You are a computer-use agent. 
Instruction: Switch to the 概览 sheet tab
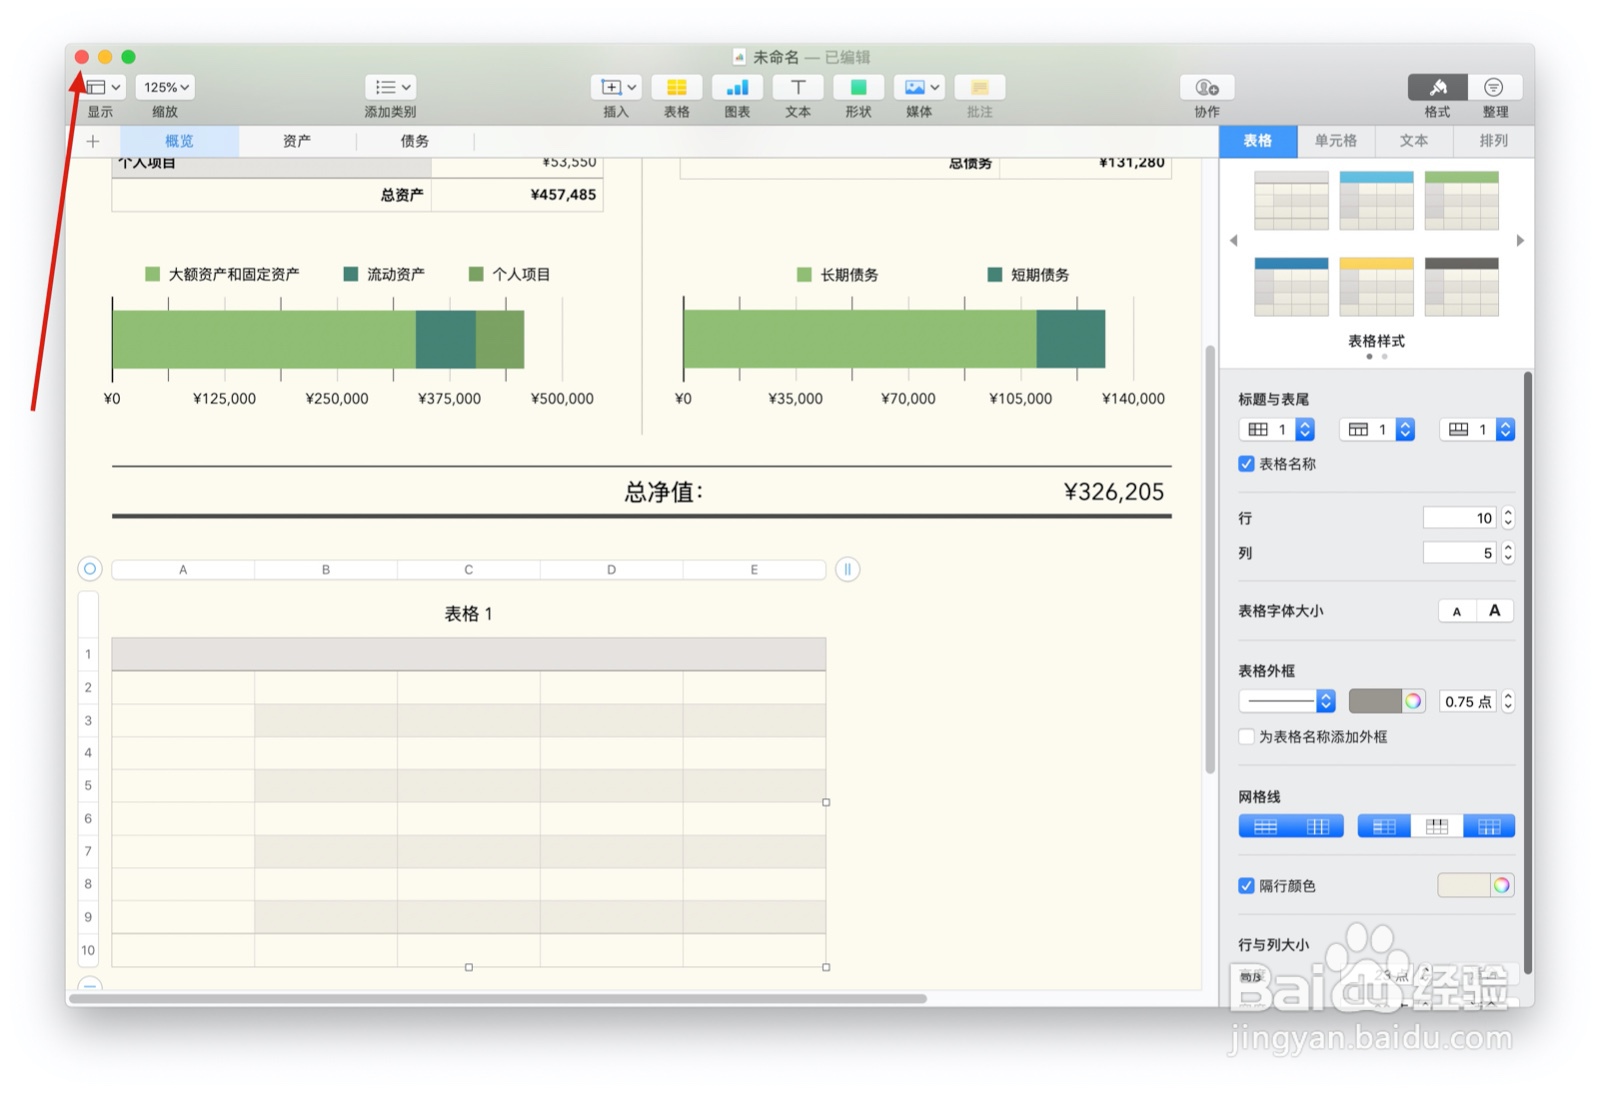[x=180, y=141]
